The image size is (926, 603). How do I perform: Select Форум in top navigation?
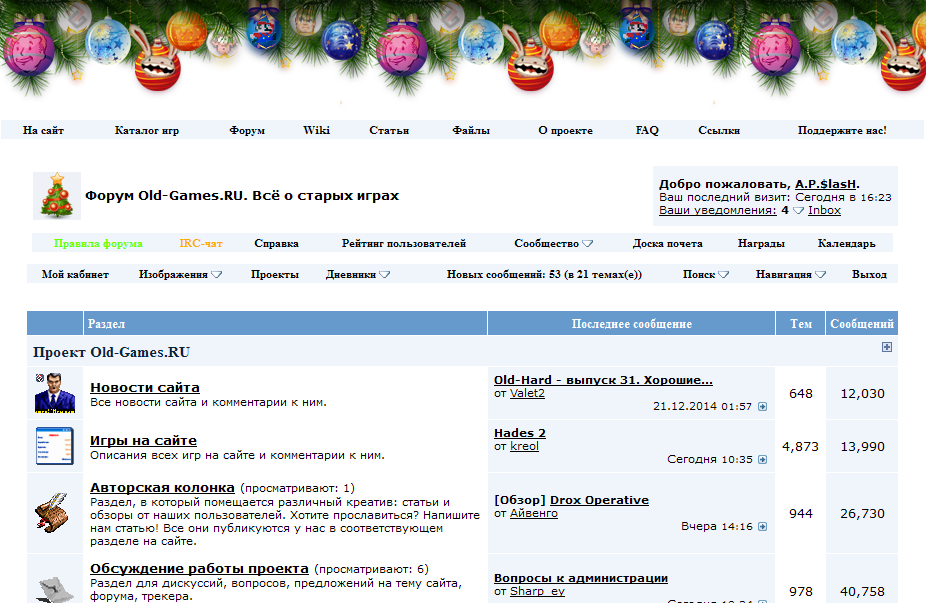247,131
